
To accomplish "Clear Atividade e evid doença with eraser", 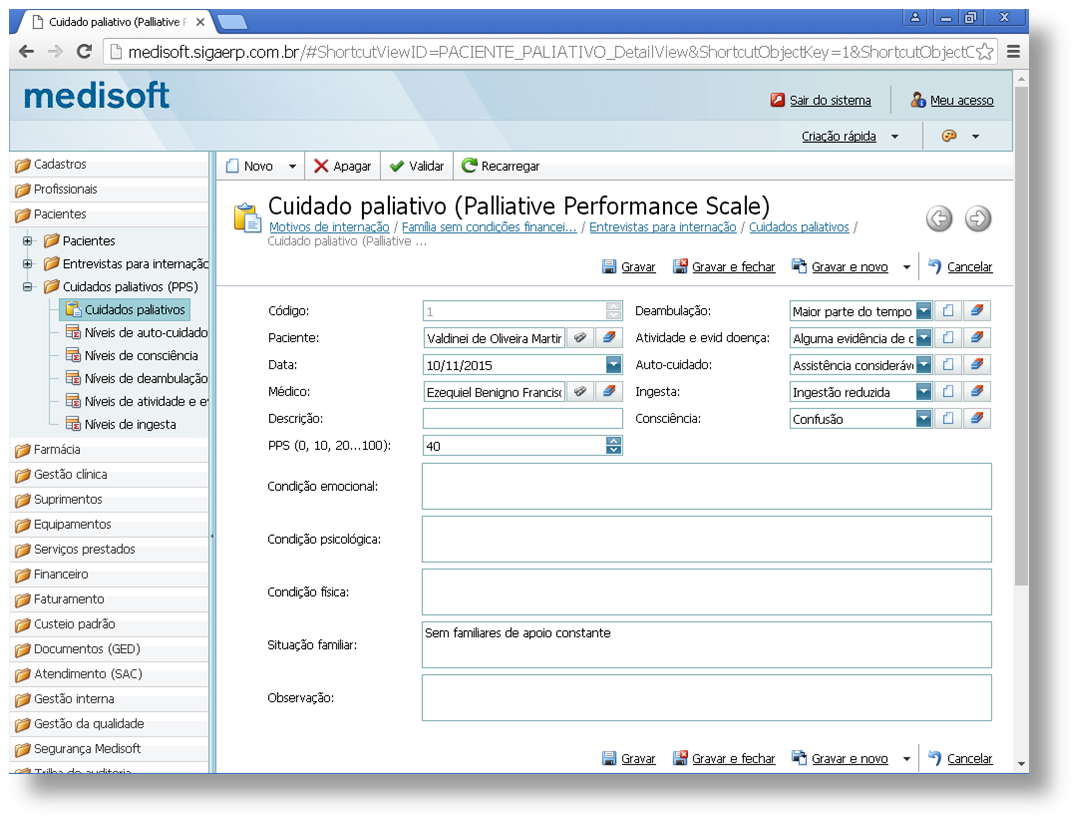I will pyautogui.click(x=977, y=338).
